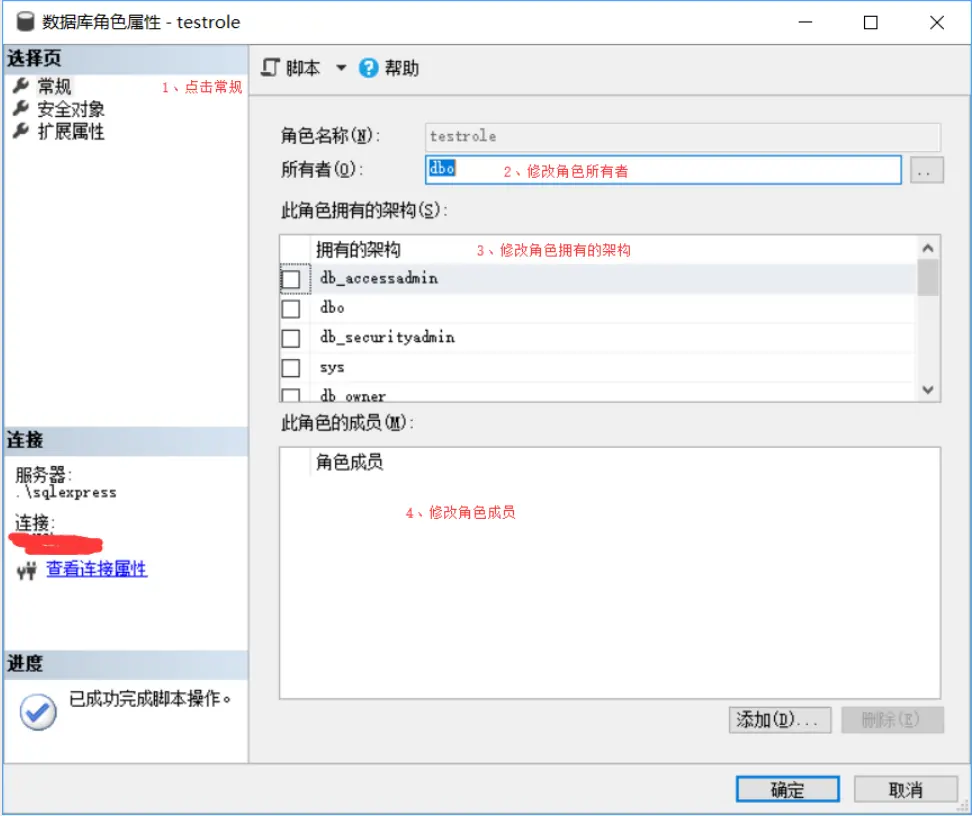This screenshot has width=972, height=816.
Task: Click wrench icon beside 常规
Action: pyautogui.click(x=21, y=86)
